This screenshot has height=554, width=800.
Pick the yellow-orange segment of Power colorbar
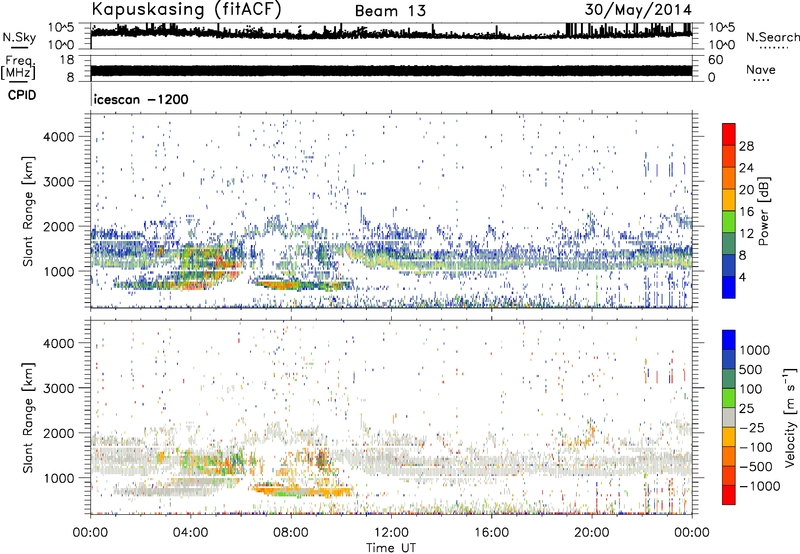[x=729, y=199]
